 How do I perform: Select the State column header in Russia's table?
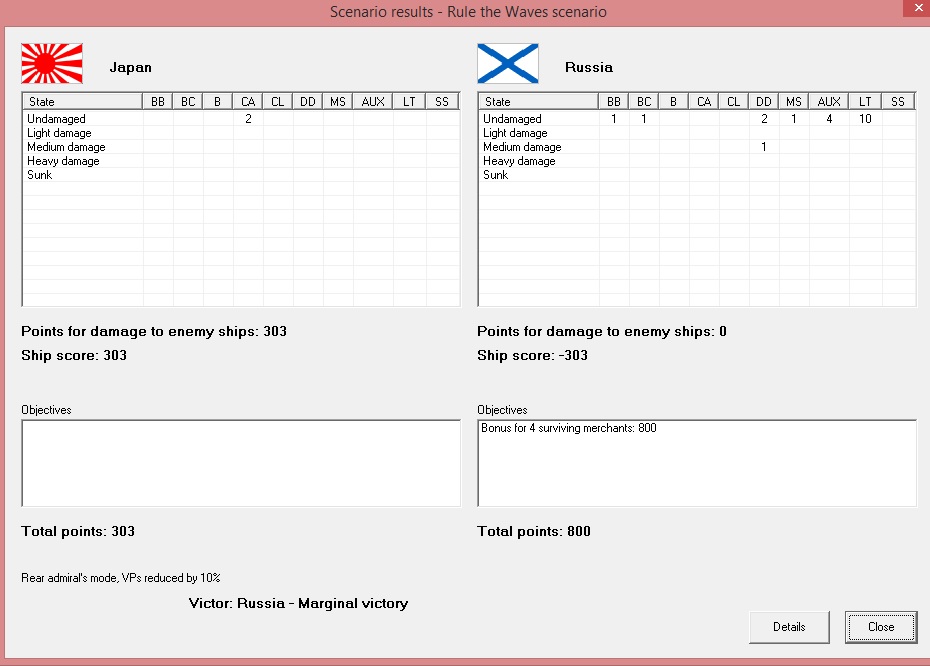[539, 101]
